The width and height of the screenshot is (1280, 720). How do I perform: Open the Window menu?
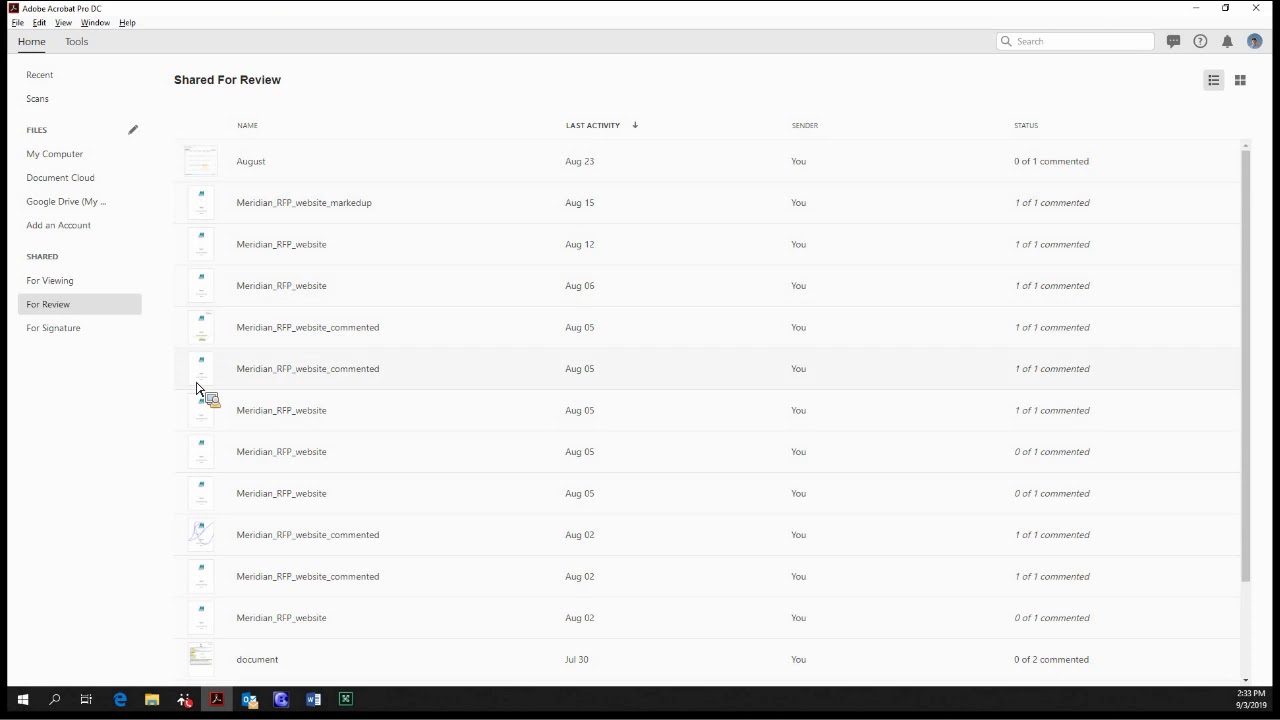click(95, 22)
